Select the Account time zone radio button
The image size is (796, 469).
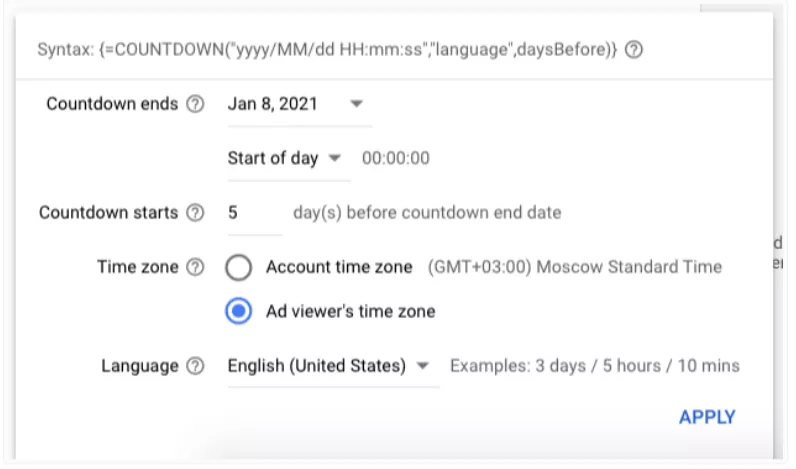(239, 267)
